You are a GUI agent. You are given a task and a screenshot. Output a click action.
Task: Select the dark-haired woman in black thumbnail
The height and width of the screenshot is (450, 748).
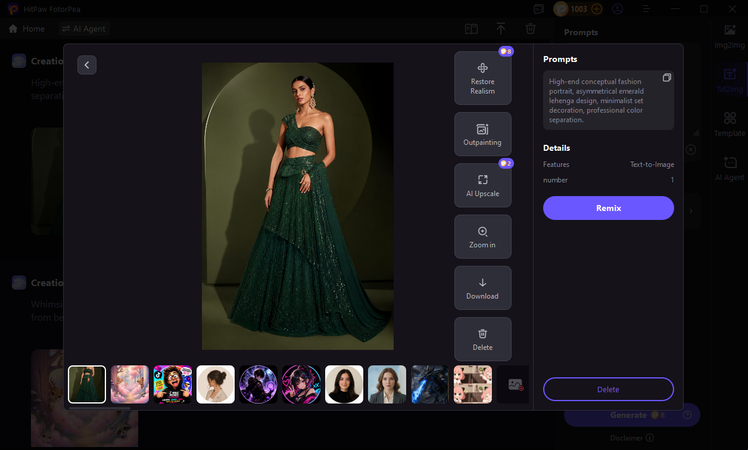pyautogui.click(x=344, y=385)
